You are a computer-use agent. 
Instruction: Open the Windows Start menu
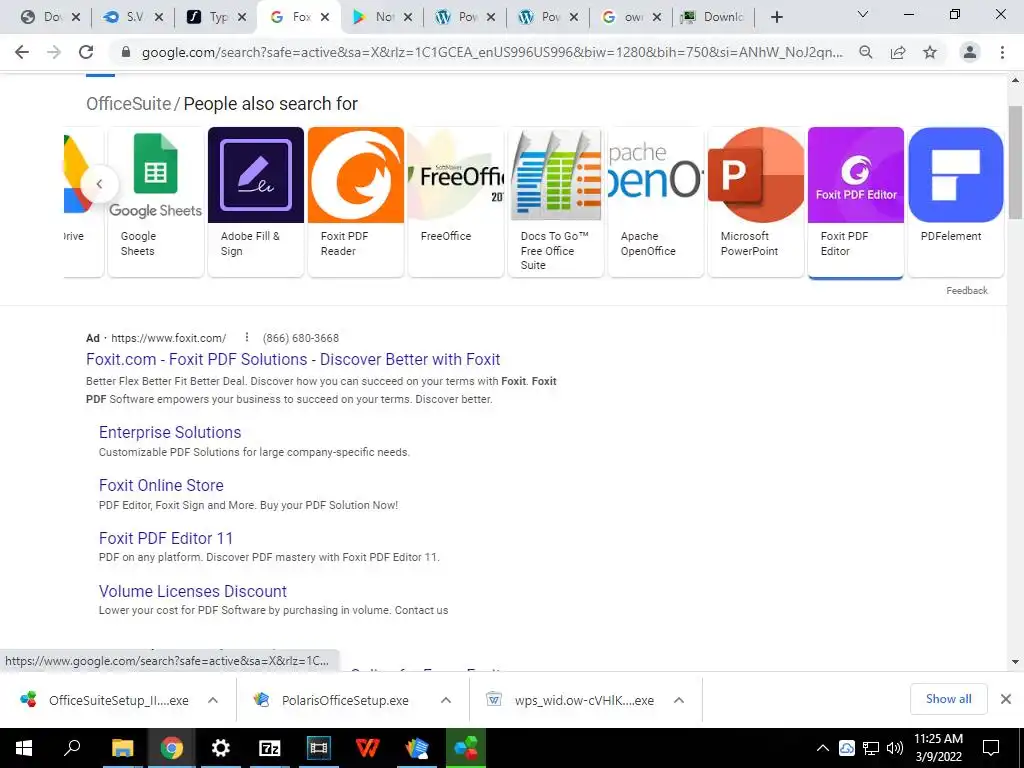coord(24,748)
